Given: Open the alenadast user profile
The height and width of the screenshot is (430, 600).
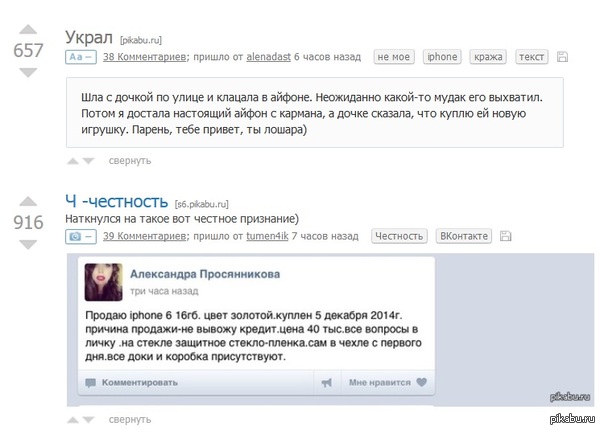Looking at the screenshot, I should point(268,57).
